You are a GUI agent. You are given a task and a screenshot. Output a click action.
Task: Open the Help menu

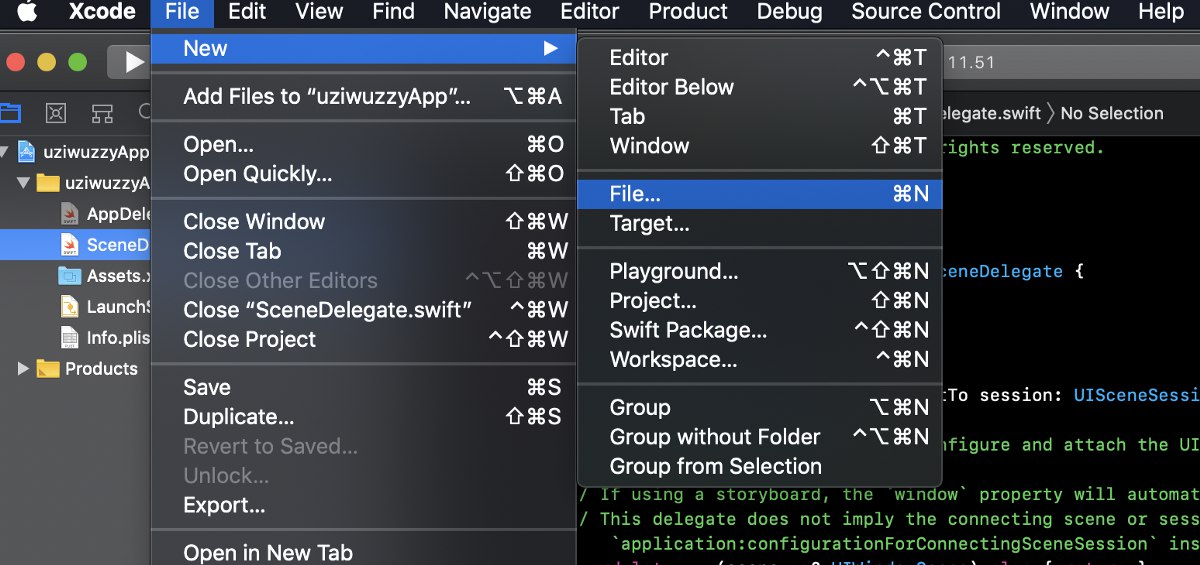pos(1161,12)
